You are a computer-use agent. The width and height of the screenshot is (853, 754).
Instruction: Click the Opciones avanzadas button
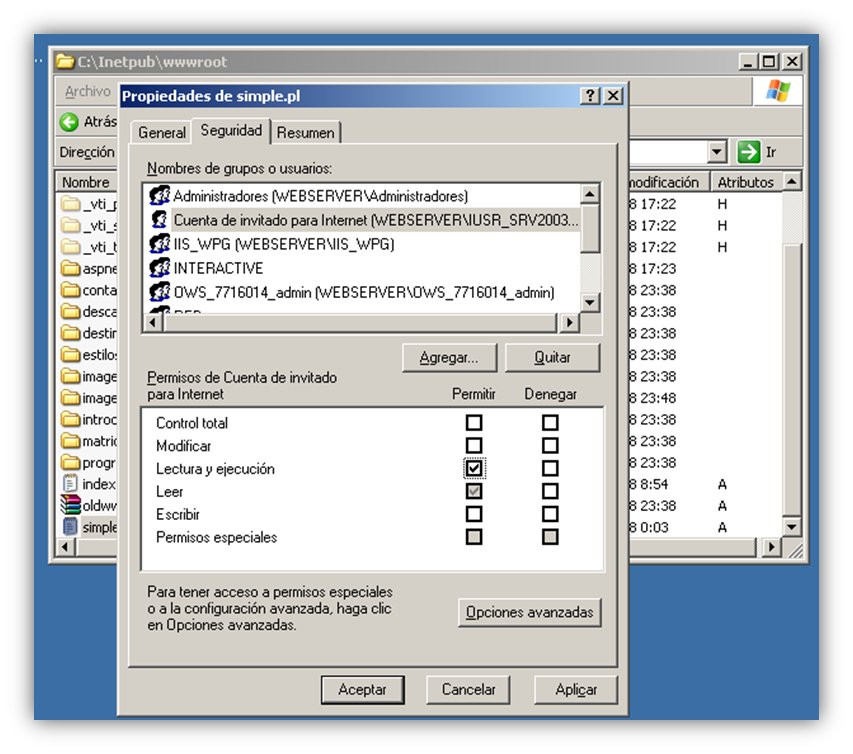[529, 613]
